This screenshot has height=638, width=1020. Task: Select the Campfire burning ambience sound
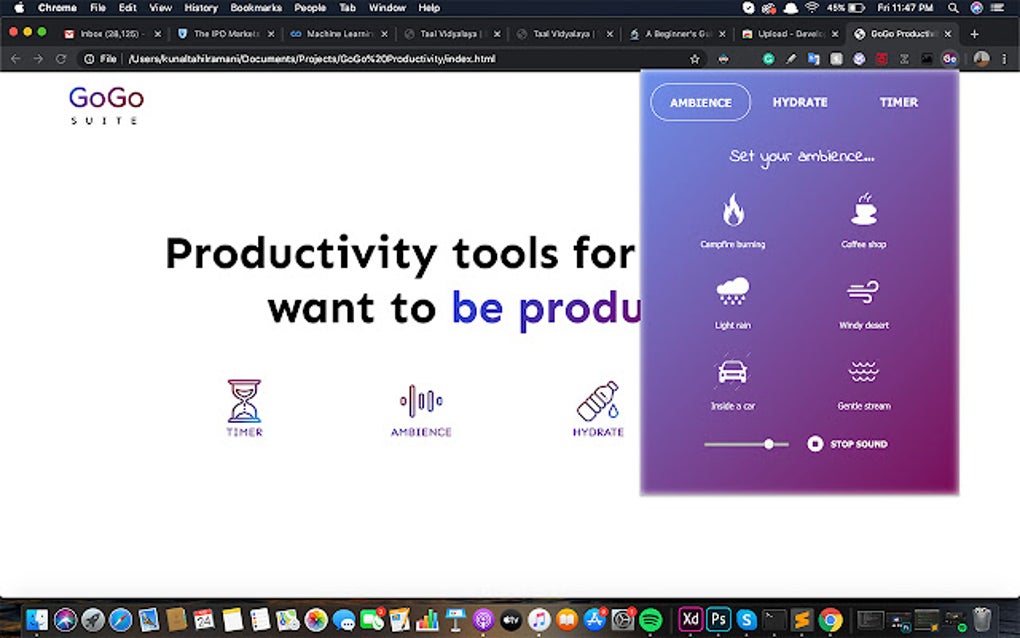pyautogui.click(x=733, y=215)
